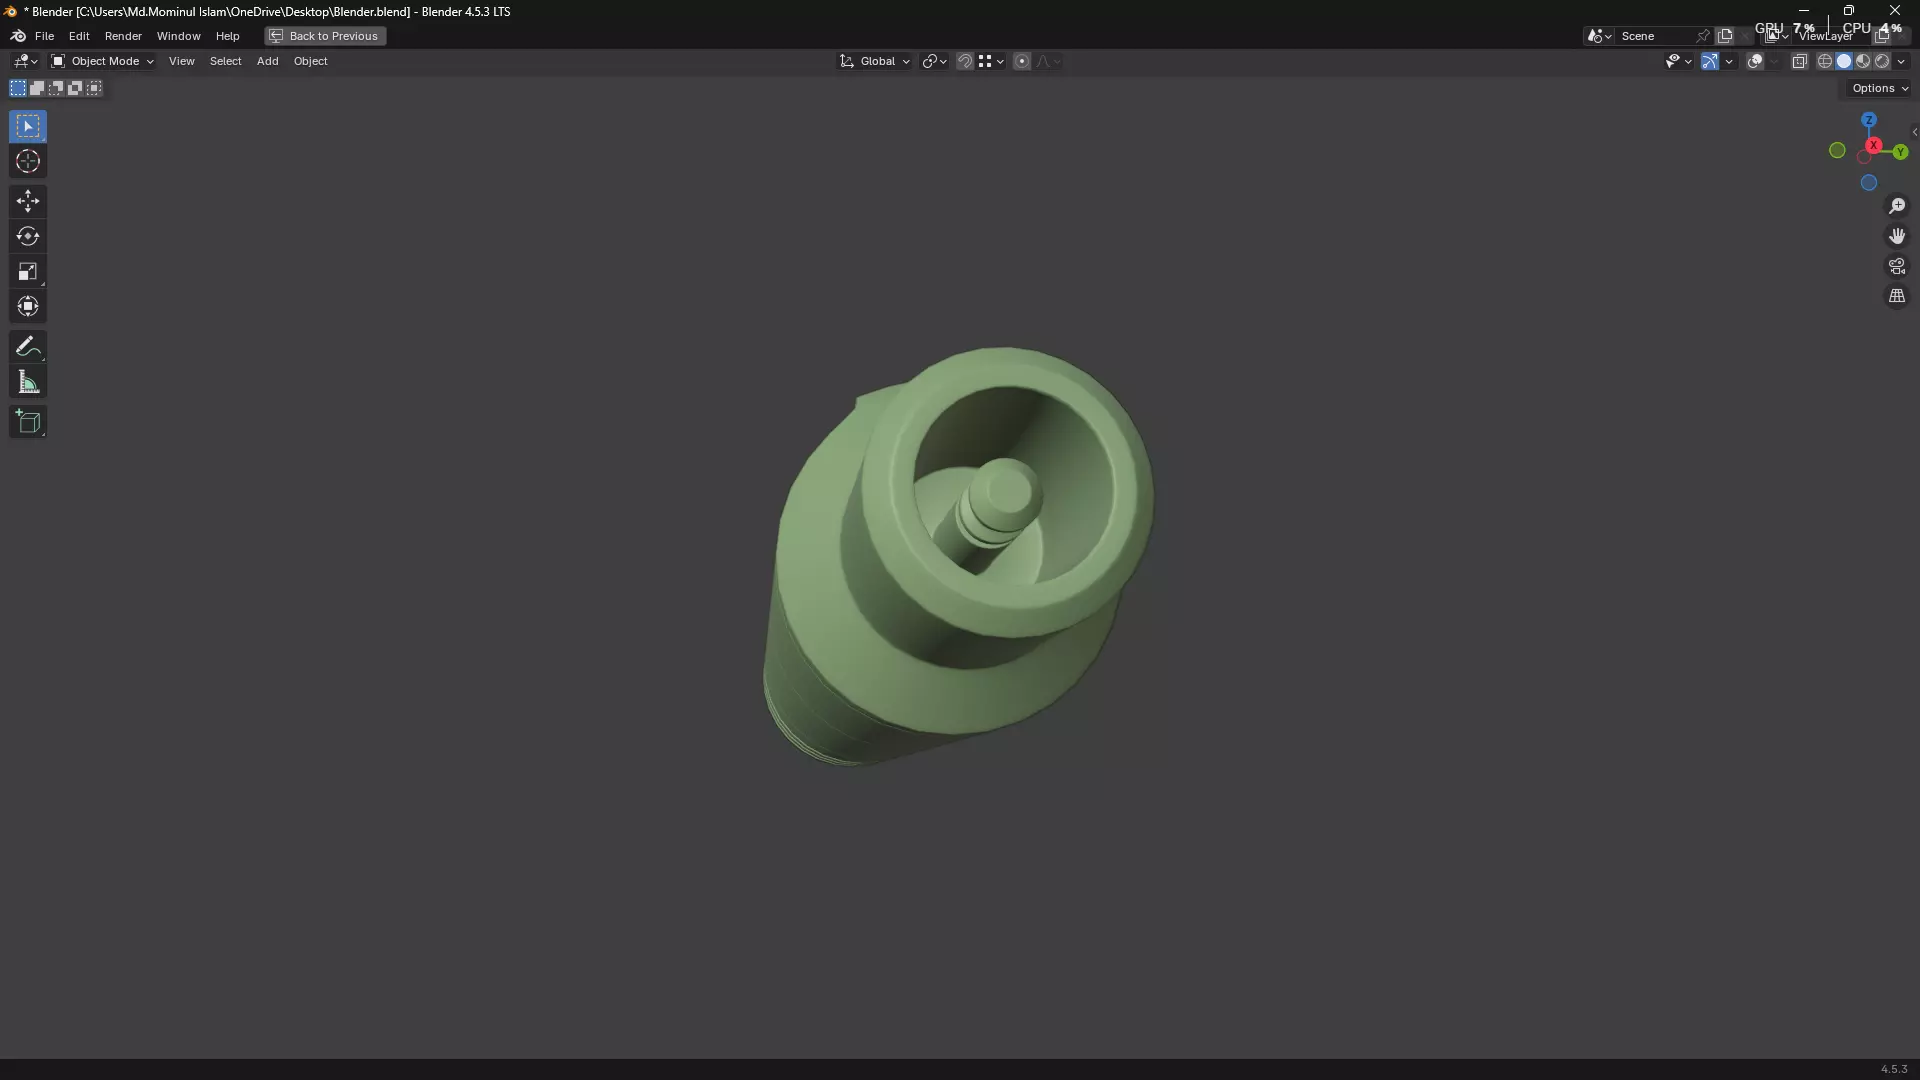Viewport: 1920px width, 1080px height.
Task: Open the Add menu
Action: point(267,62)
